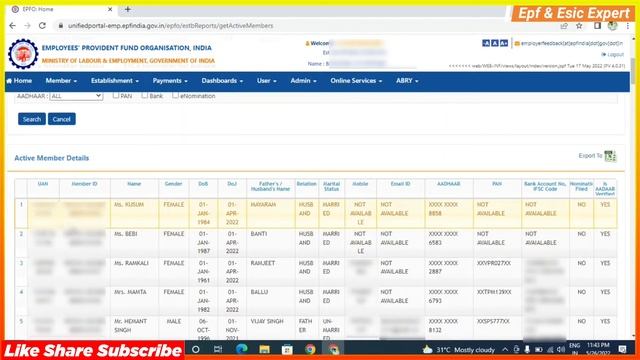Expand the User menu
The width and height of the screenshot is (640, 360).
pyautogui.click(x=267, y=81)
